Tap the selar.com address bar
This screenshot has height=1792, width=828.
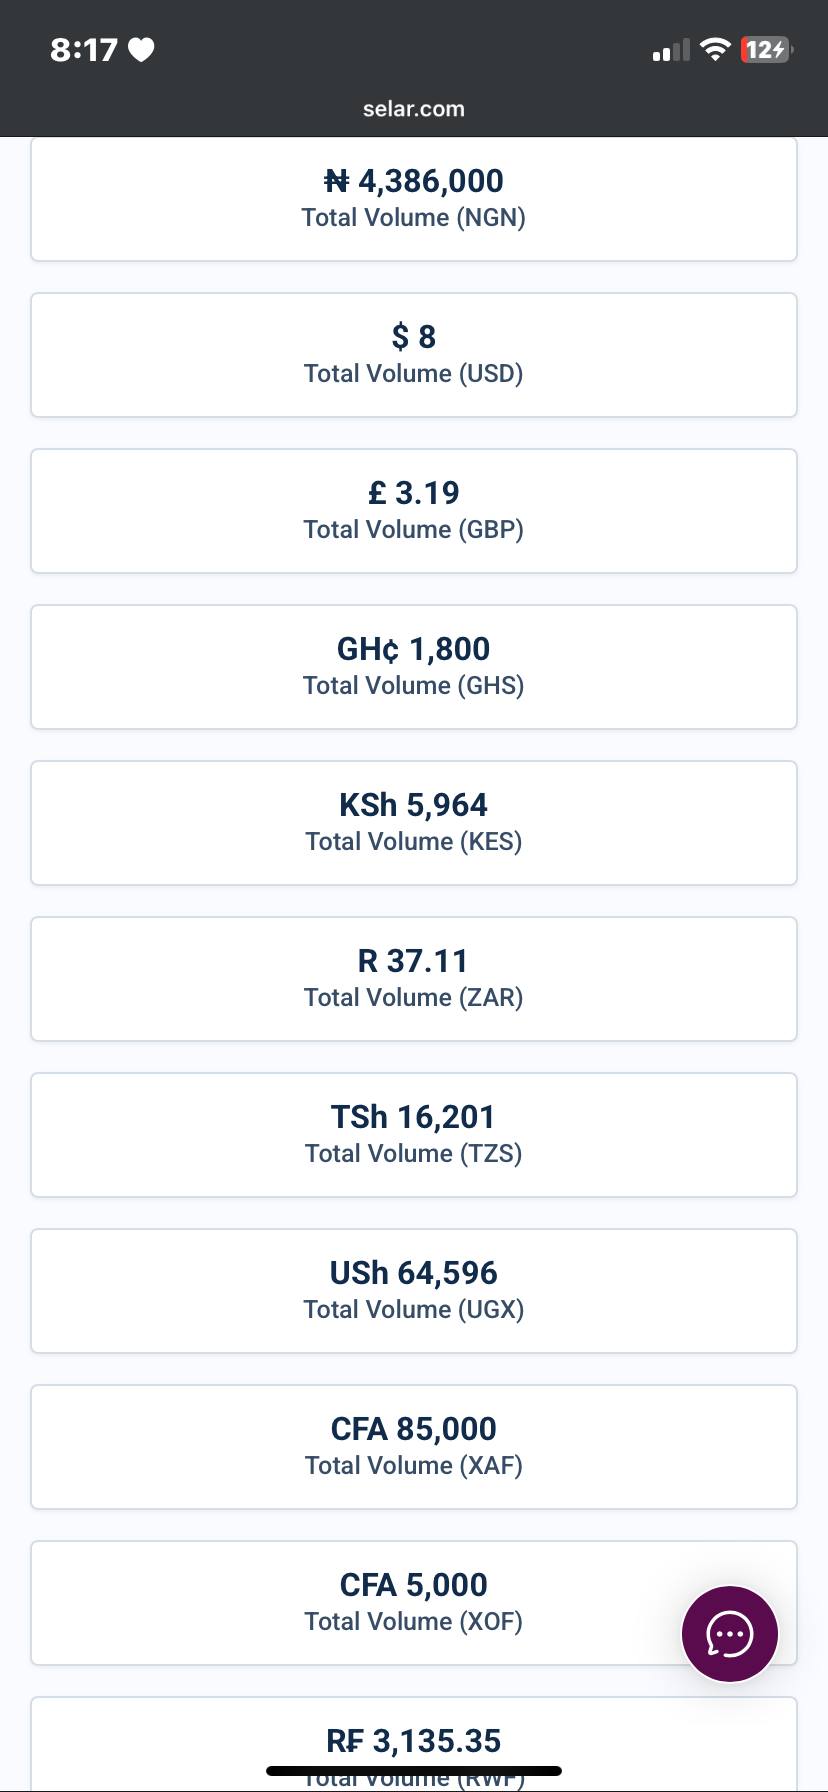click(x=414, y=109)
